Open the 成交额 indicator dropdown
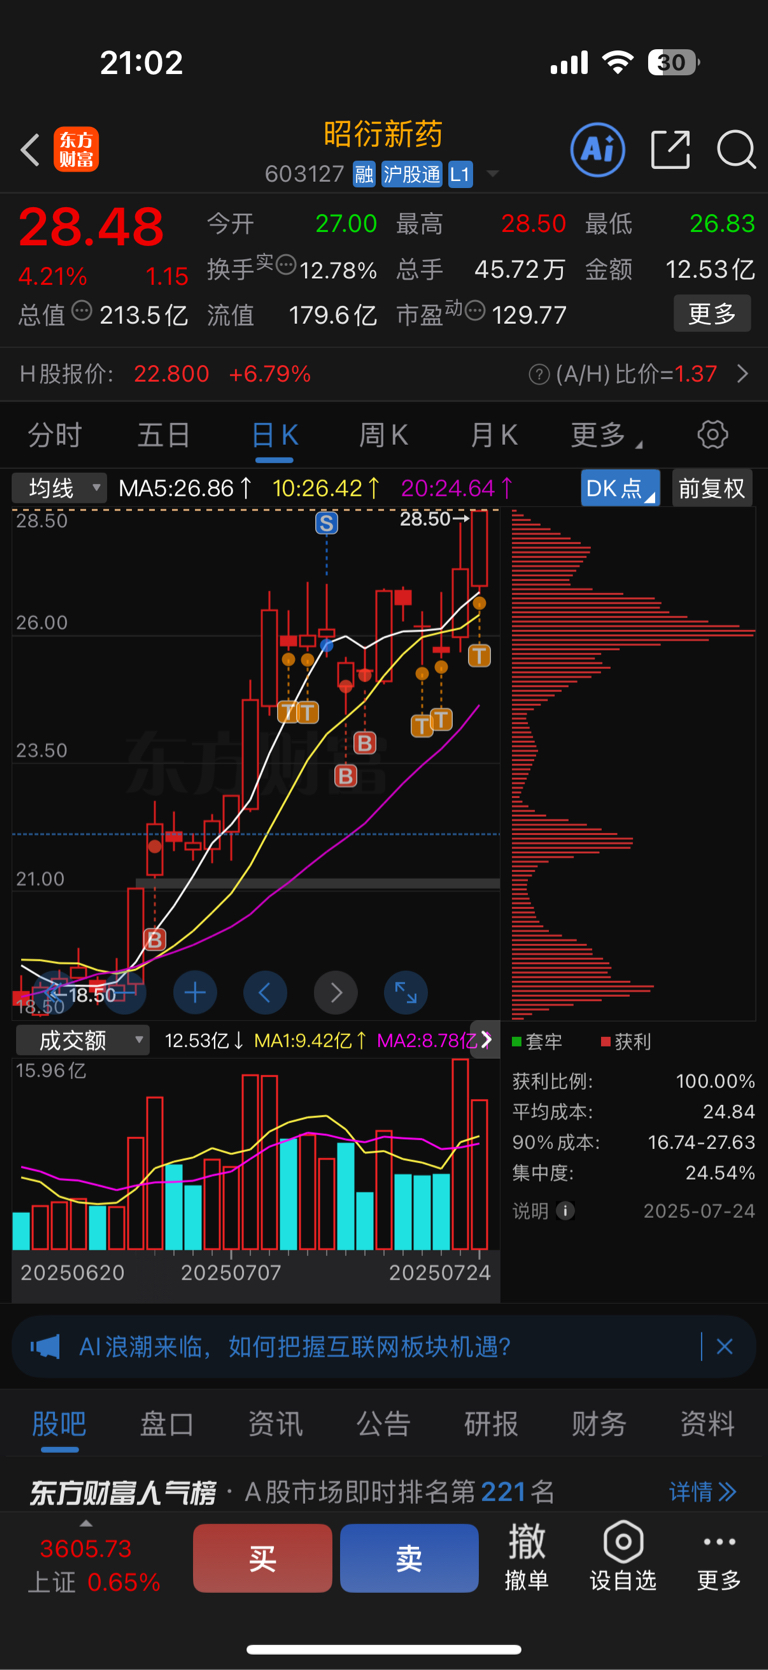The image size is (768, 1670). click(x=82, y=1040)
